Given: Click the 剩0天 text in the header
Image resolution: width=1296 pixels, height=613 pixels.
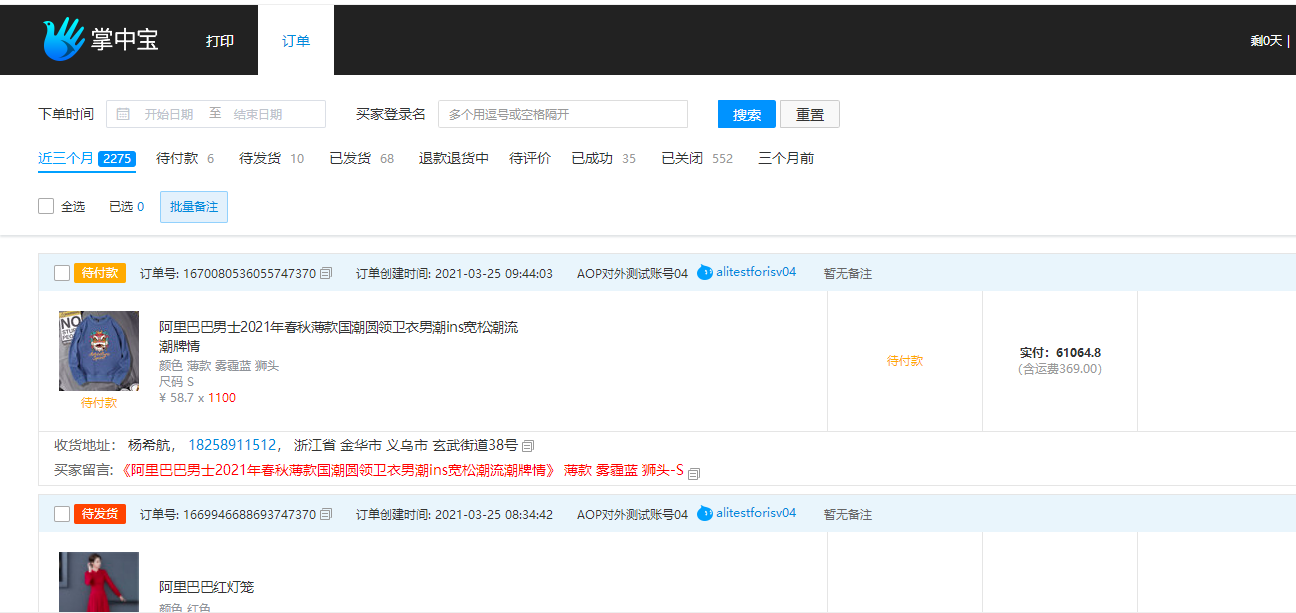Looking at the screenshot, I should click(x=1266, y=41).
